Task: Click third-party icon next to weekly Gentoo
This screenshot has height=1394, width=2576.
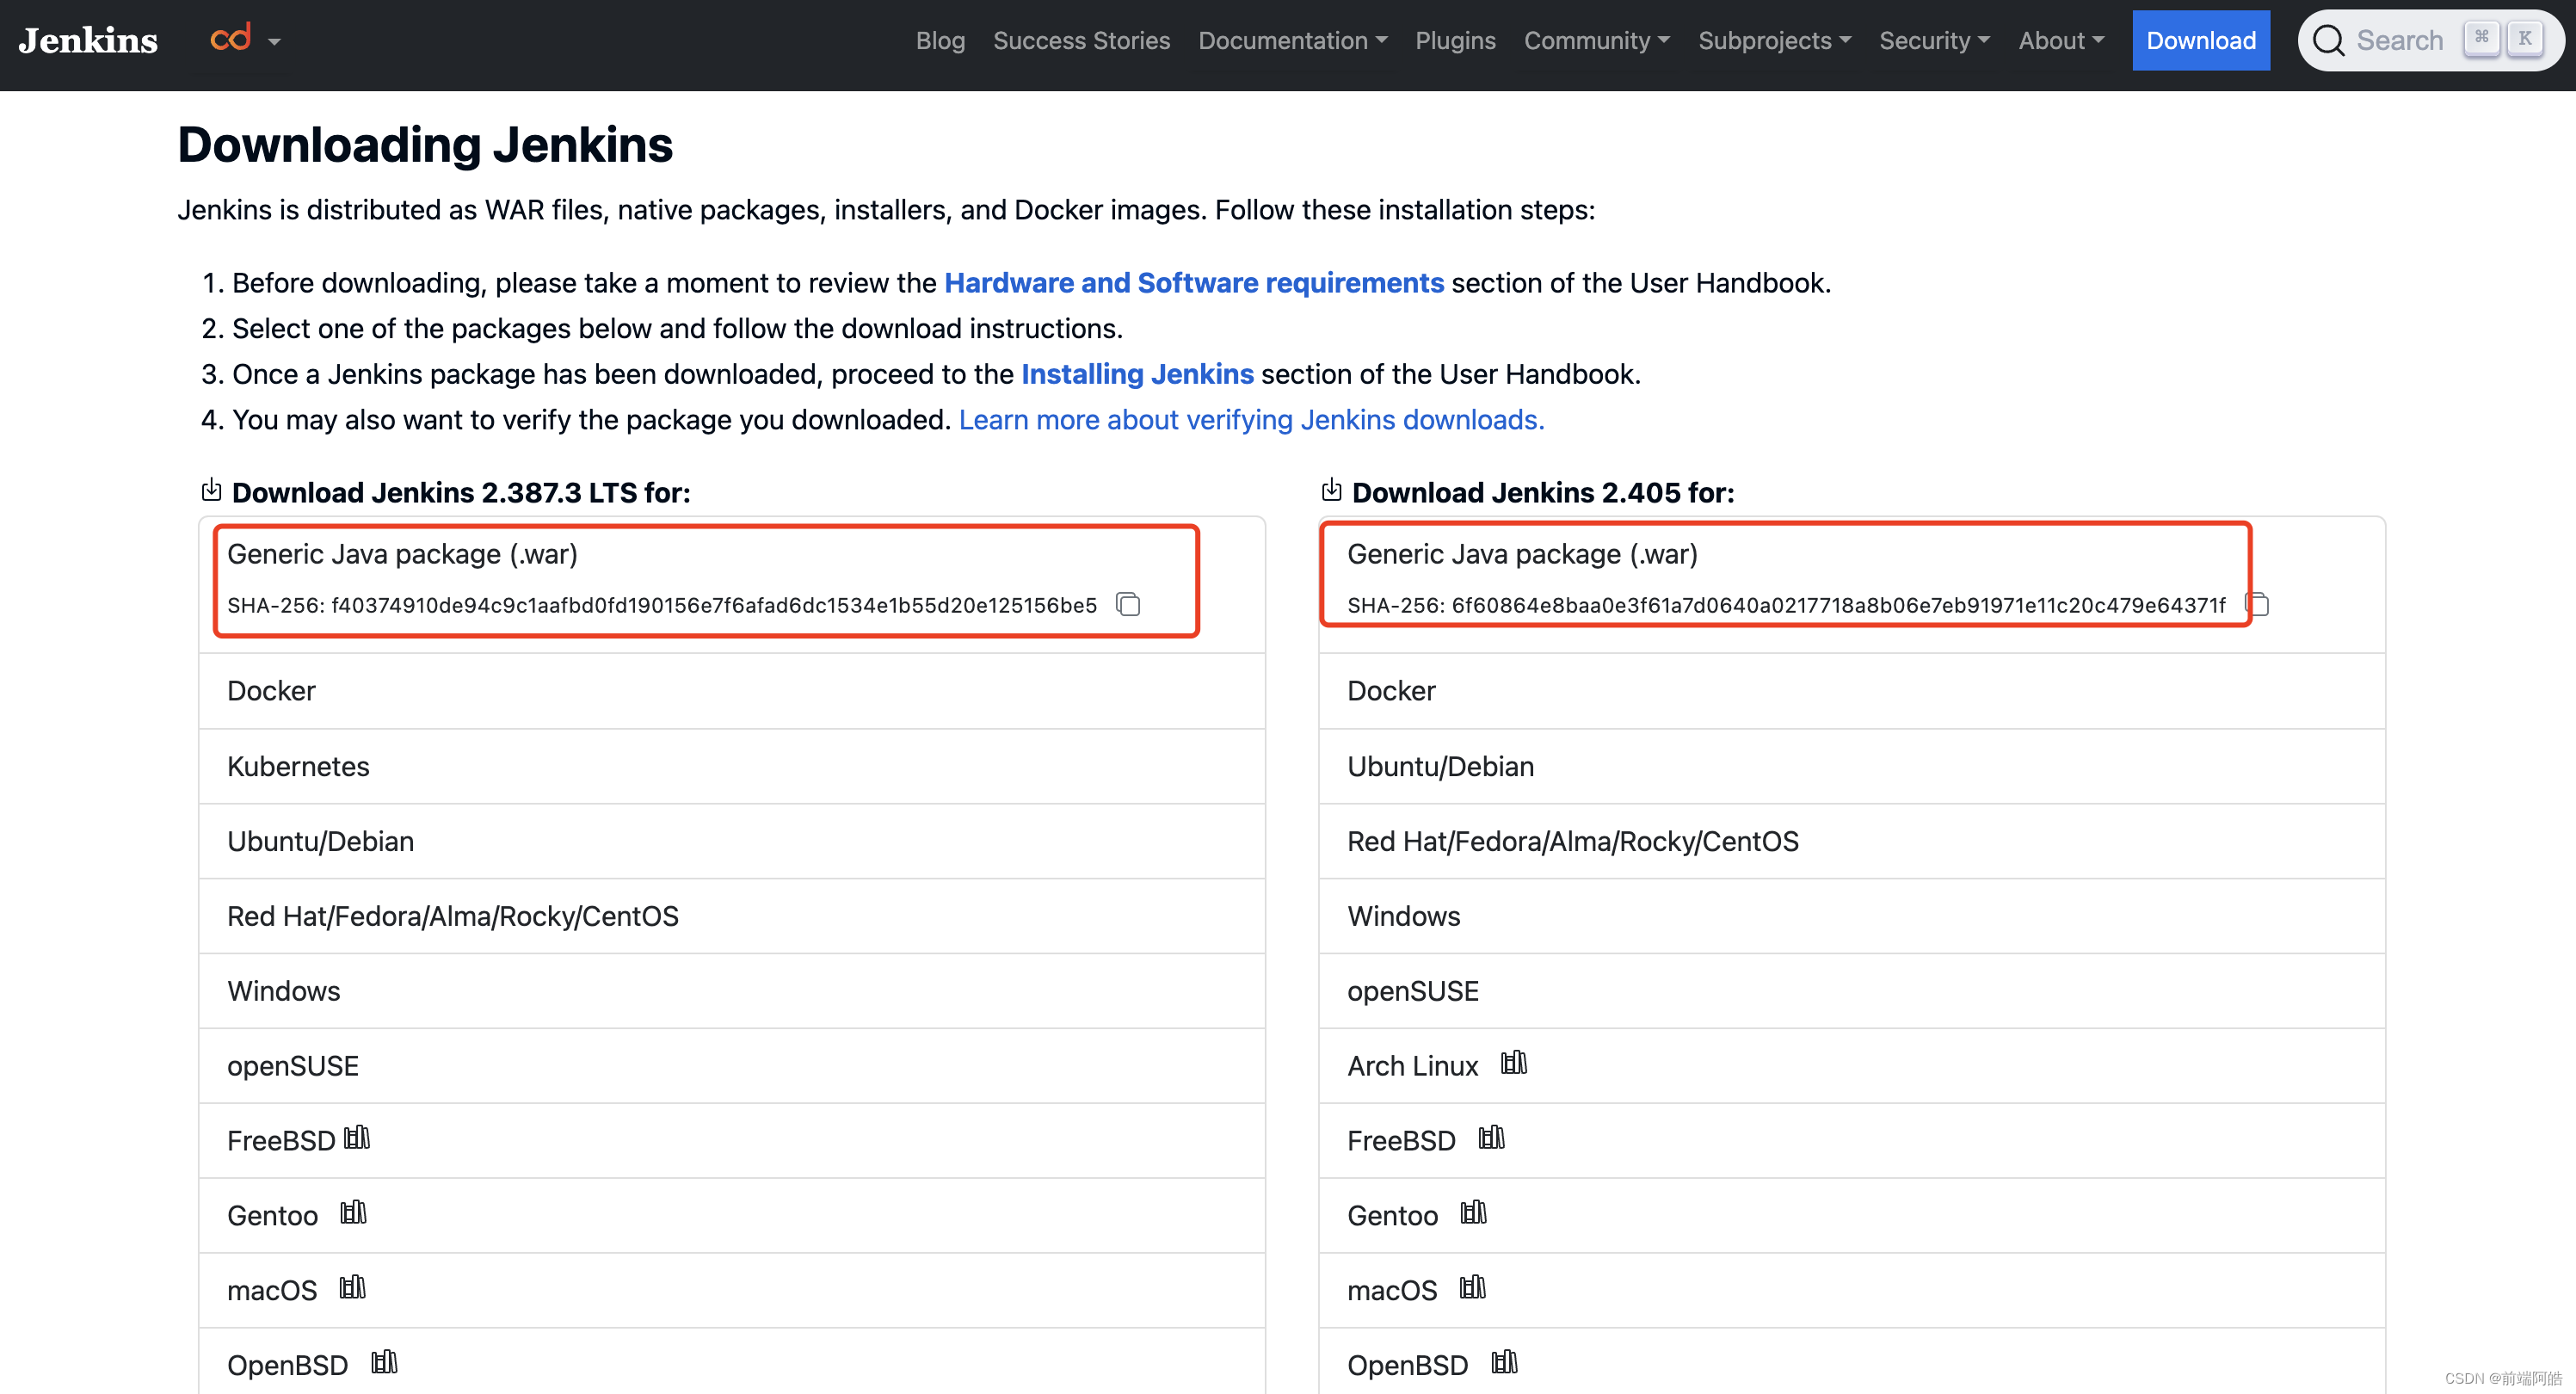Action: (1474, 1213)
